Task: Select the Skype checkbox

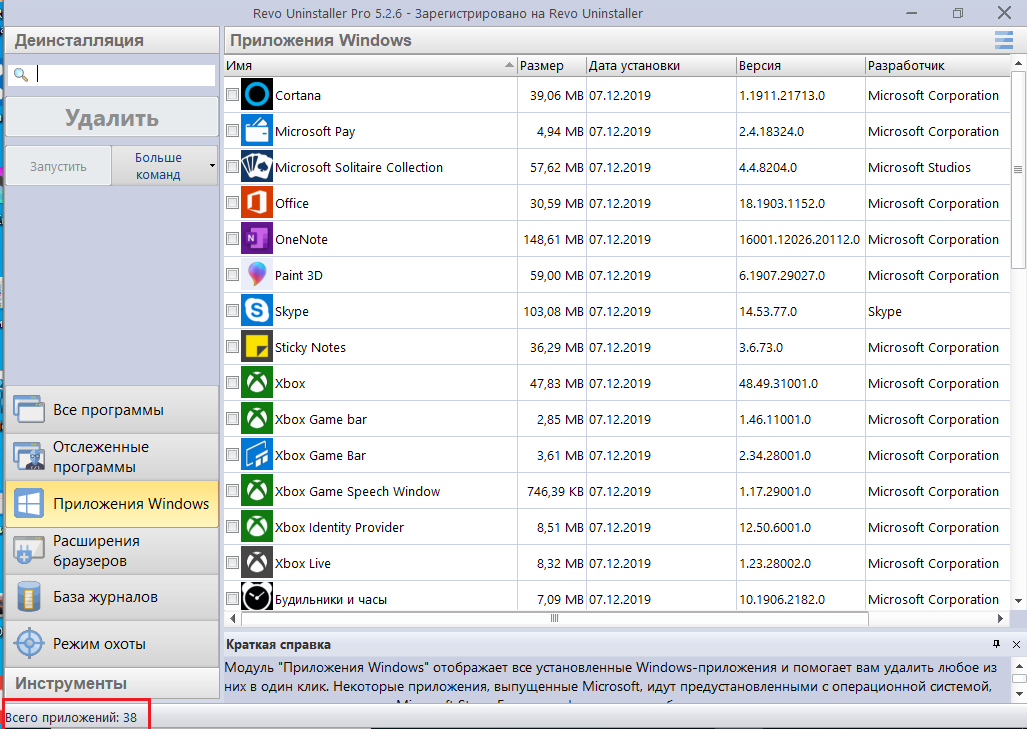Action: pos(232,311)
